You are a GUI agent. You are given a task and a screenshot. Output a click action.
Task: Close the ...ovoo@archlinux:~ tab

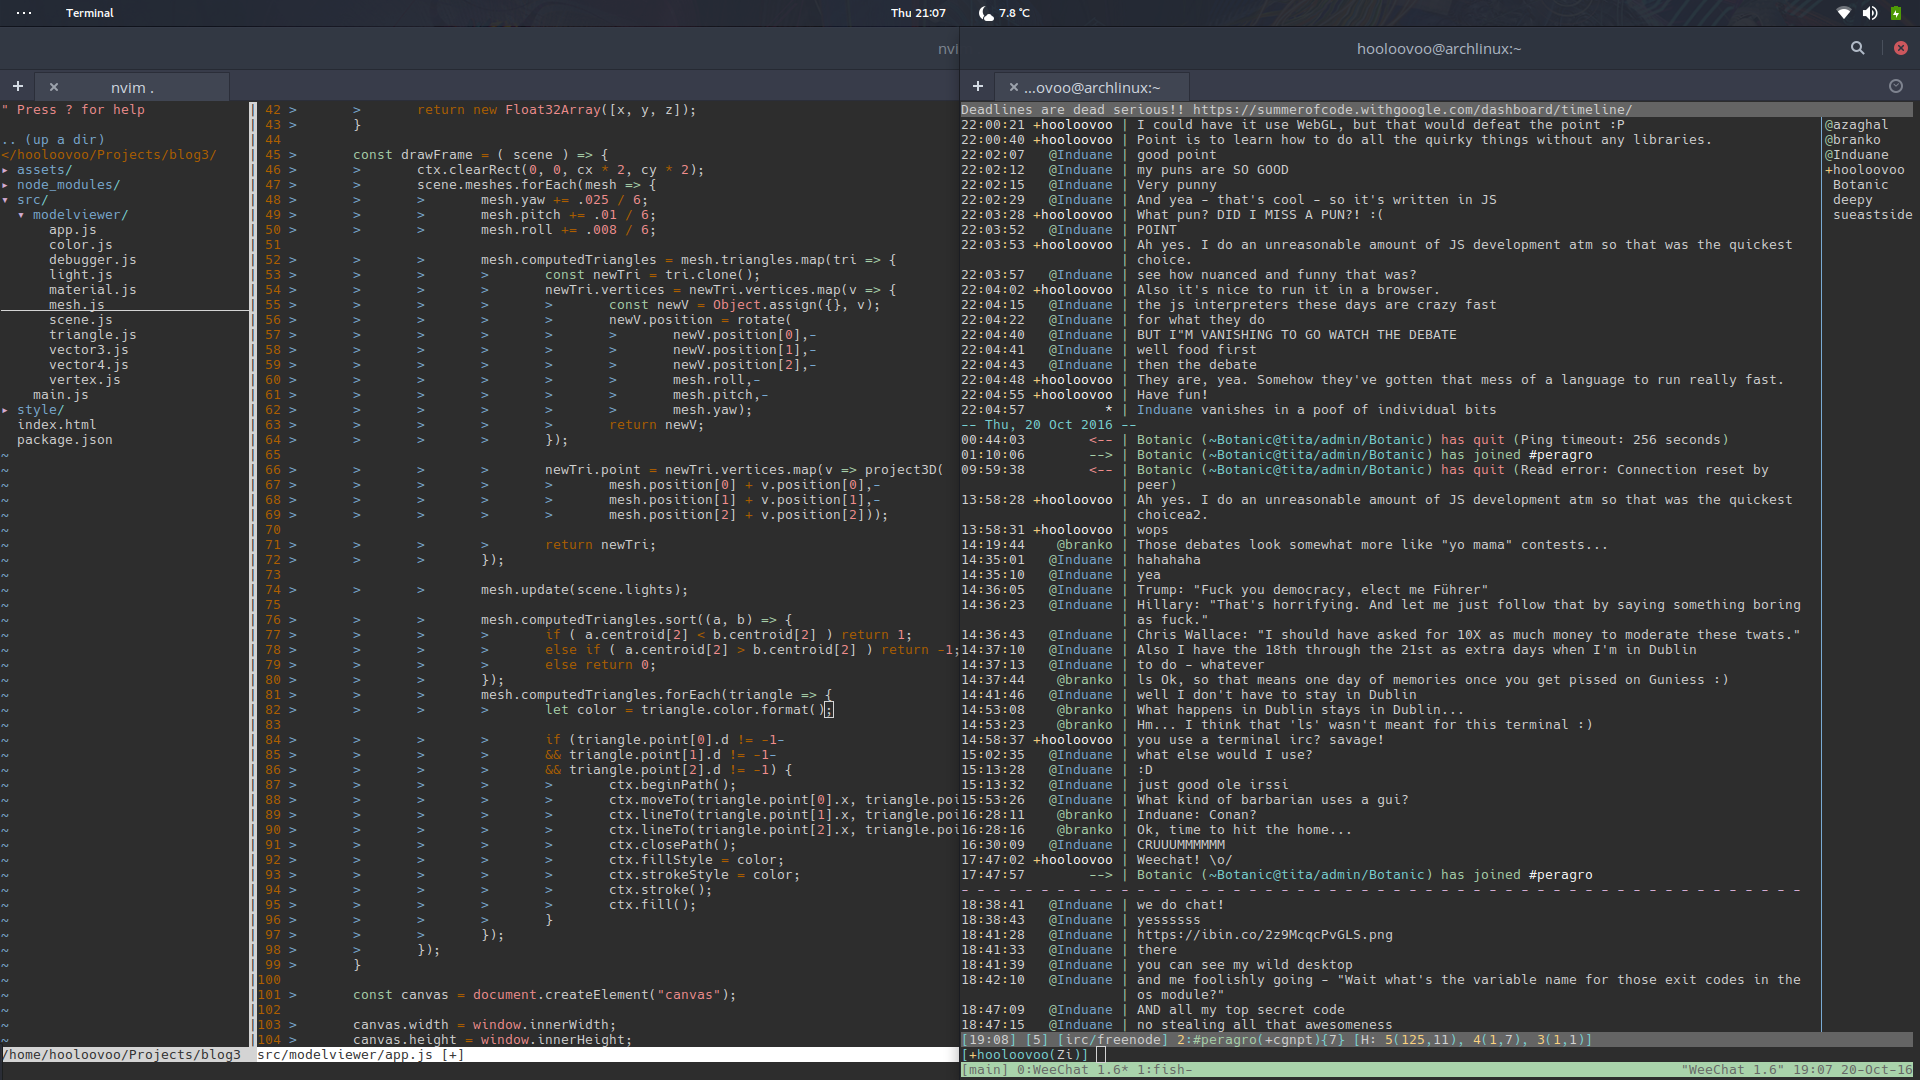click(1013, 88)
